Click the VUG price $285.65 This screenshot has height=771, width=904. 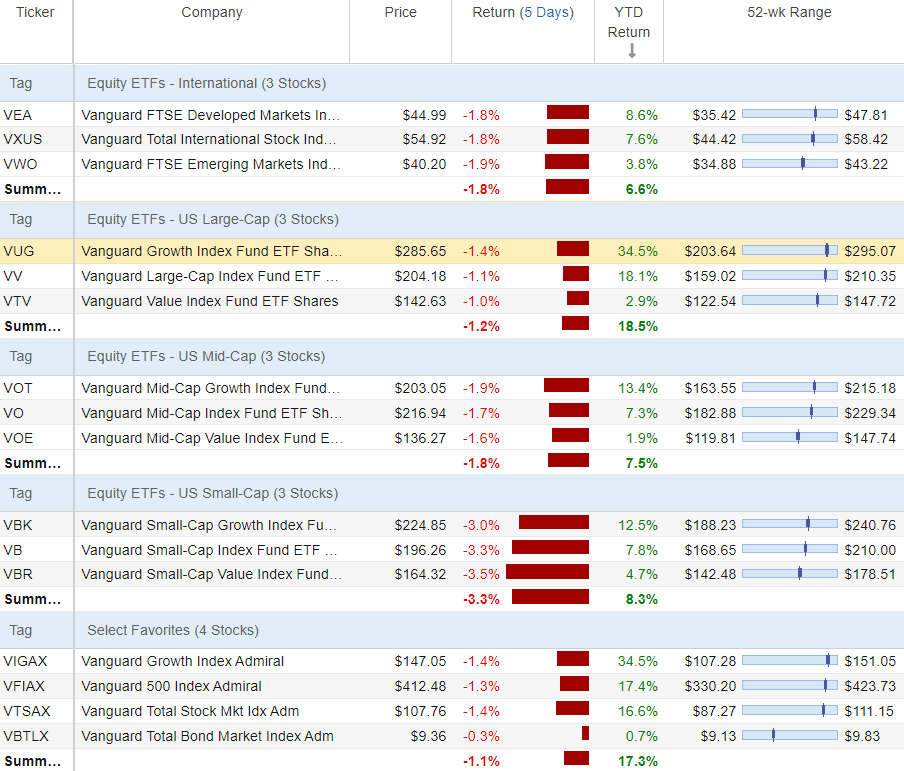420,251
